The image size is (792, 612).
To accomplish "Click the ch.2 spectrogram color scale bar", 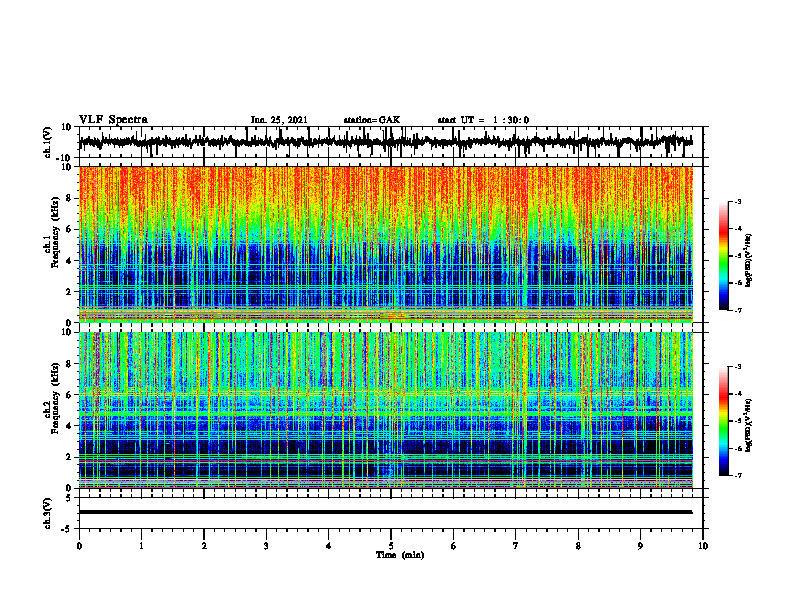I will [x=723, y=421].
